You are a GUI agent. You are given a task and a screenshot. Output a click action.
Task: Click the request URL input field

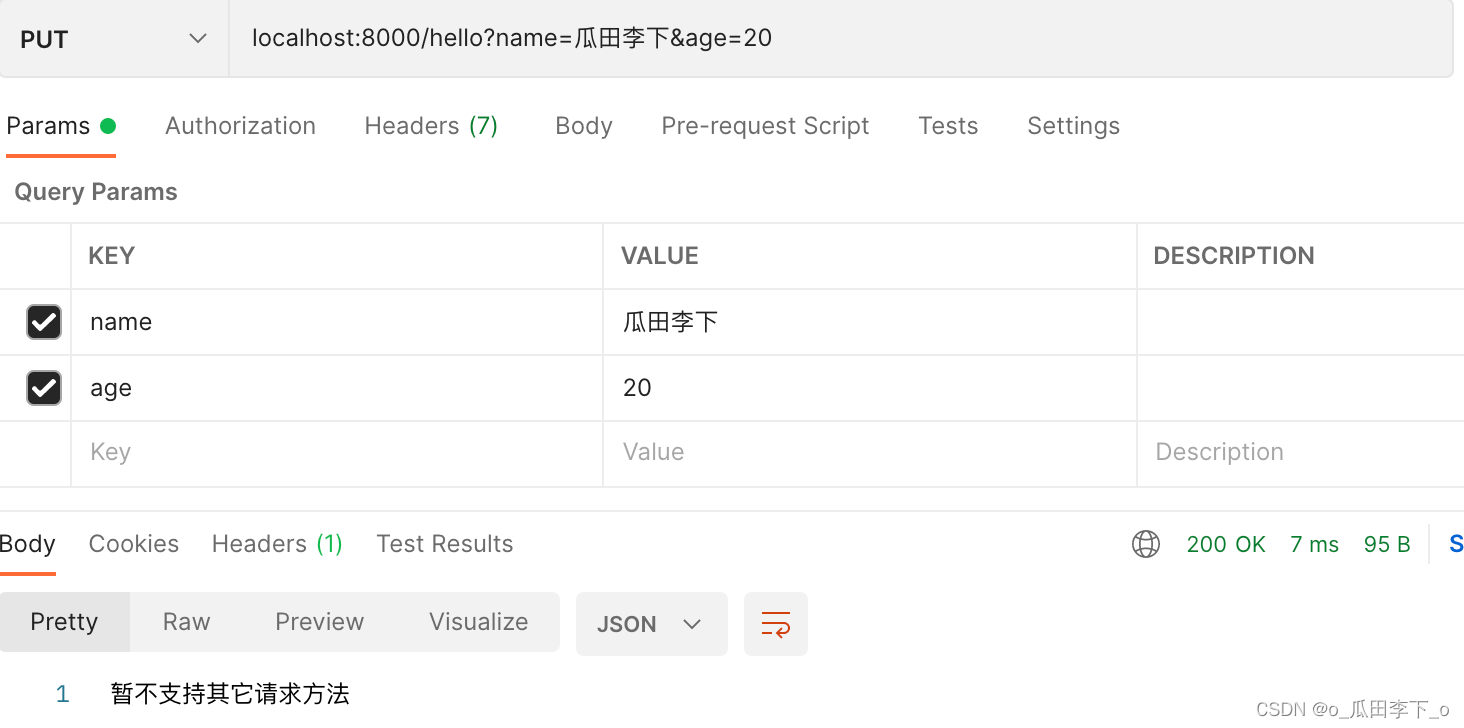840,39
